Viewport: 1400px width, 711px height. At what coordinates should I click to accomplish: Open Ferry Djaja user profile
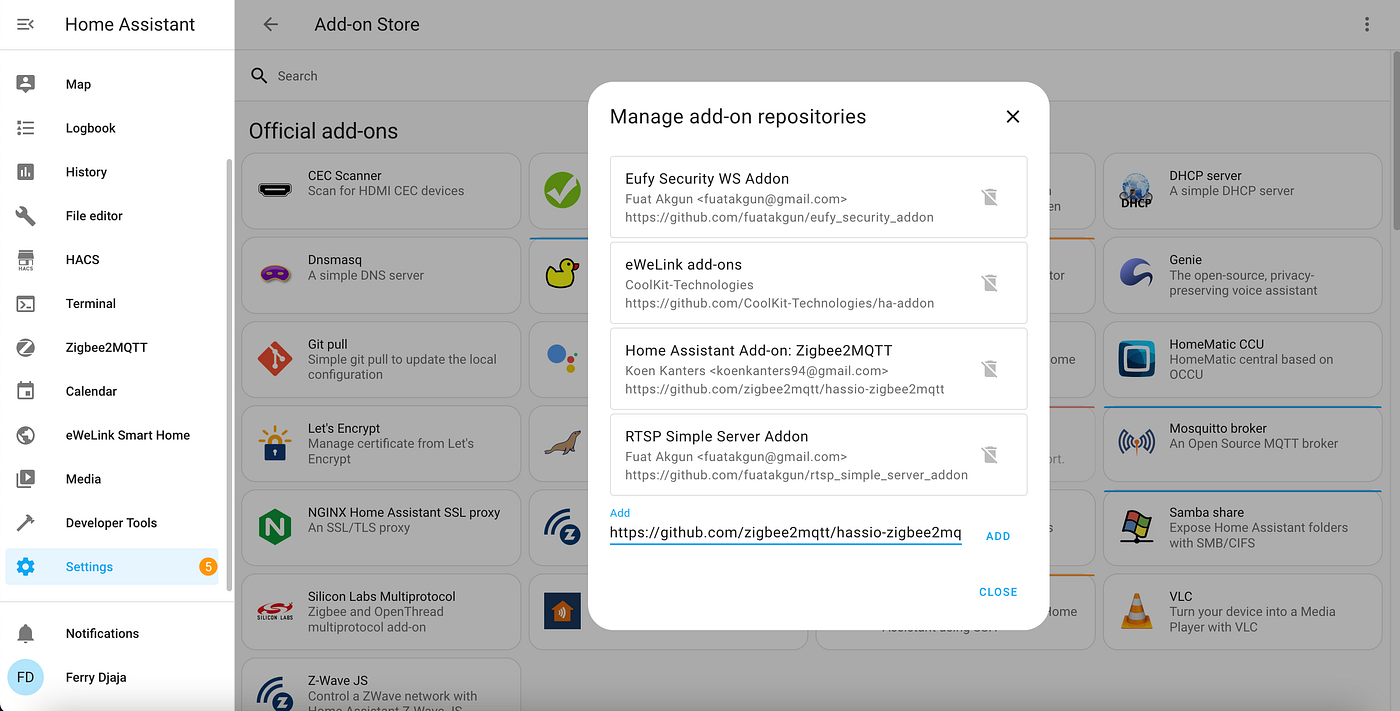click(112, 678)
